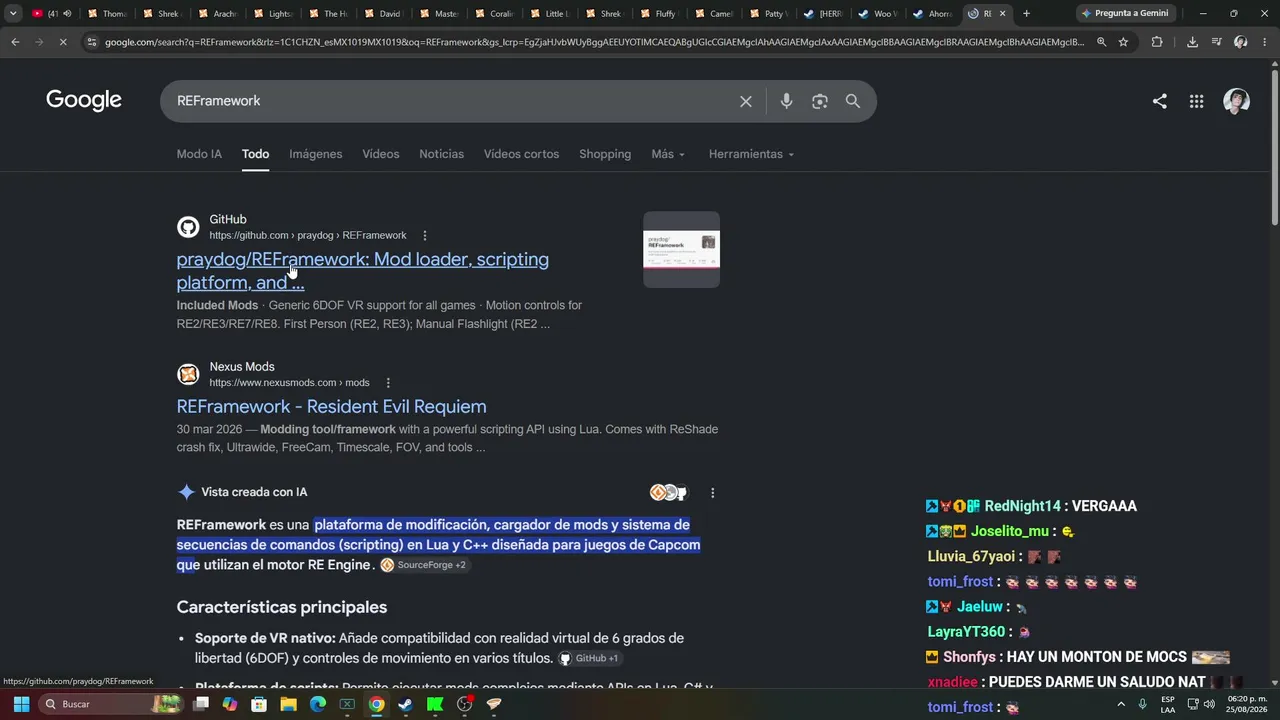This screenshot has width=1280, height=720.
Task: Open options menu for AI overview
Action: pos(712,493)
